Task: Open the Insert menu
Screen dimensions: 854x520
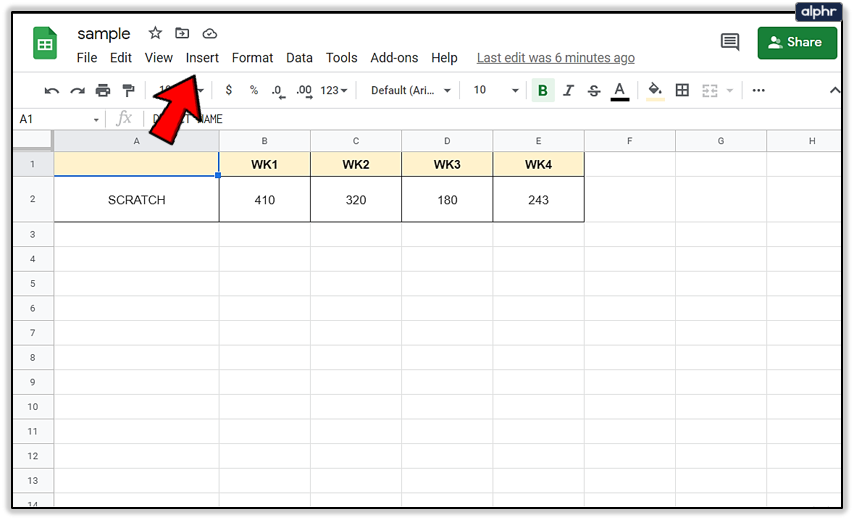Action: (x=202, y=58)
